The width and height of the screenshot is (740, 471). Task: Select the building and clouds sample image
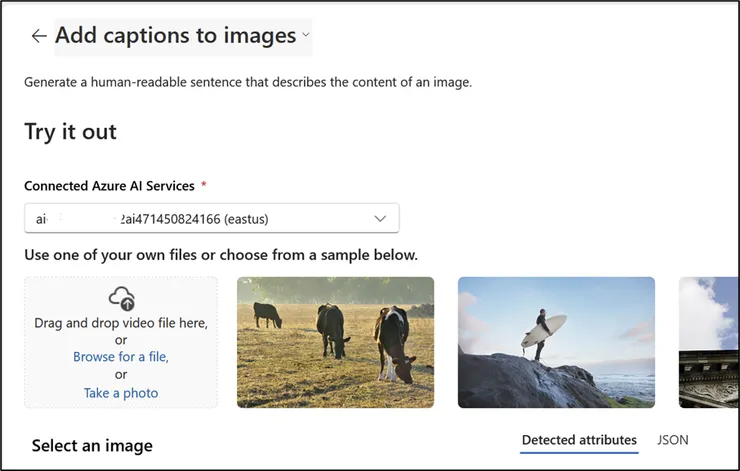pos(708,342)
